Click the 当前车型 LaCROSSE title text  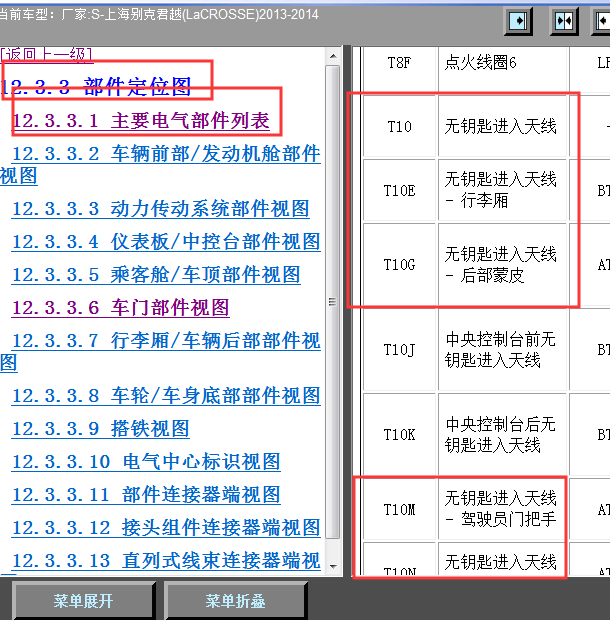click(159, 15)
